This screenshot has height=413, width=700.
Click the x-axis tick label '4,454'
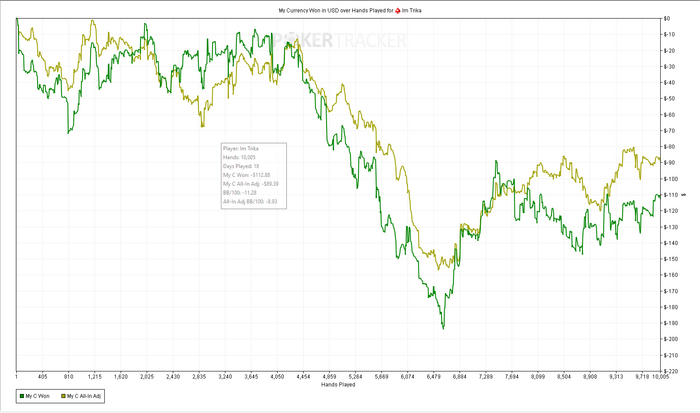pos(303,377)
